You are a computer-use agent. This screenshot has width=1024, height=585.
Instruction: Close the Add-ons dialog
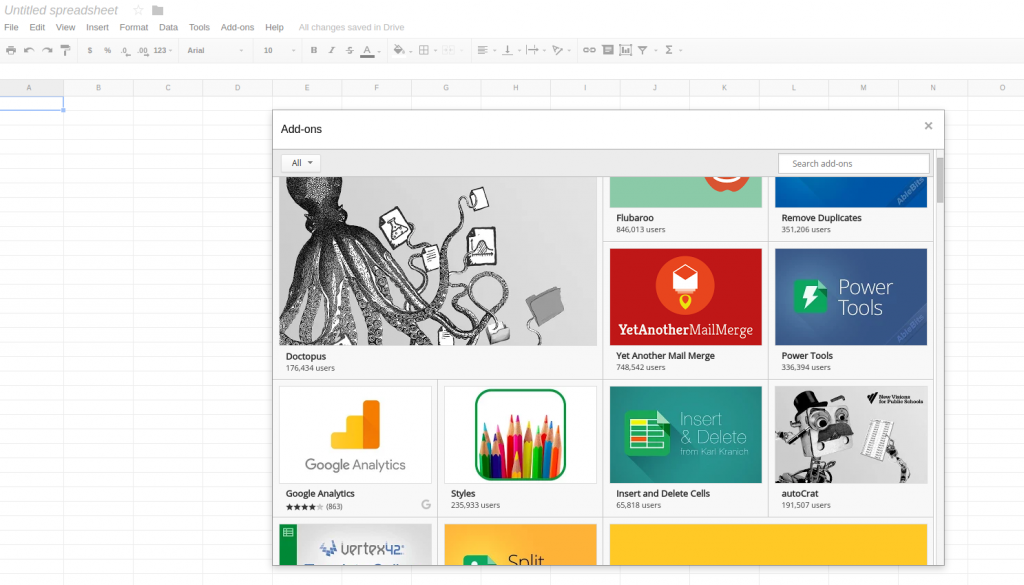pyautogui.click(x=928, y=126)
